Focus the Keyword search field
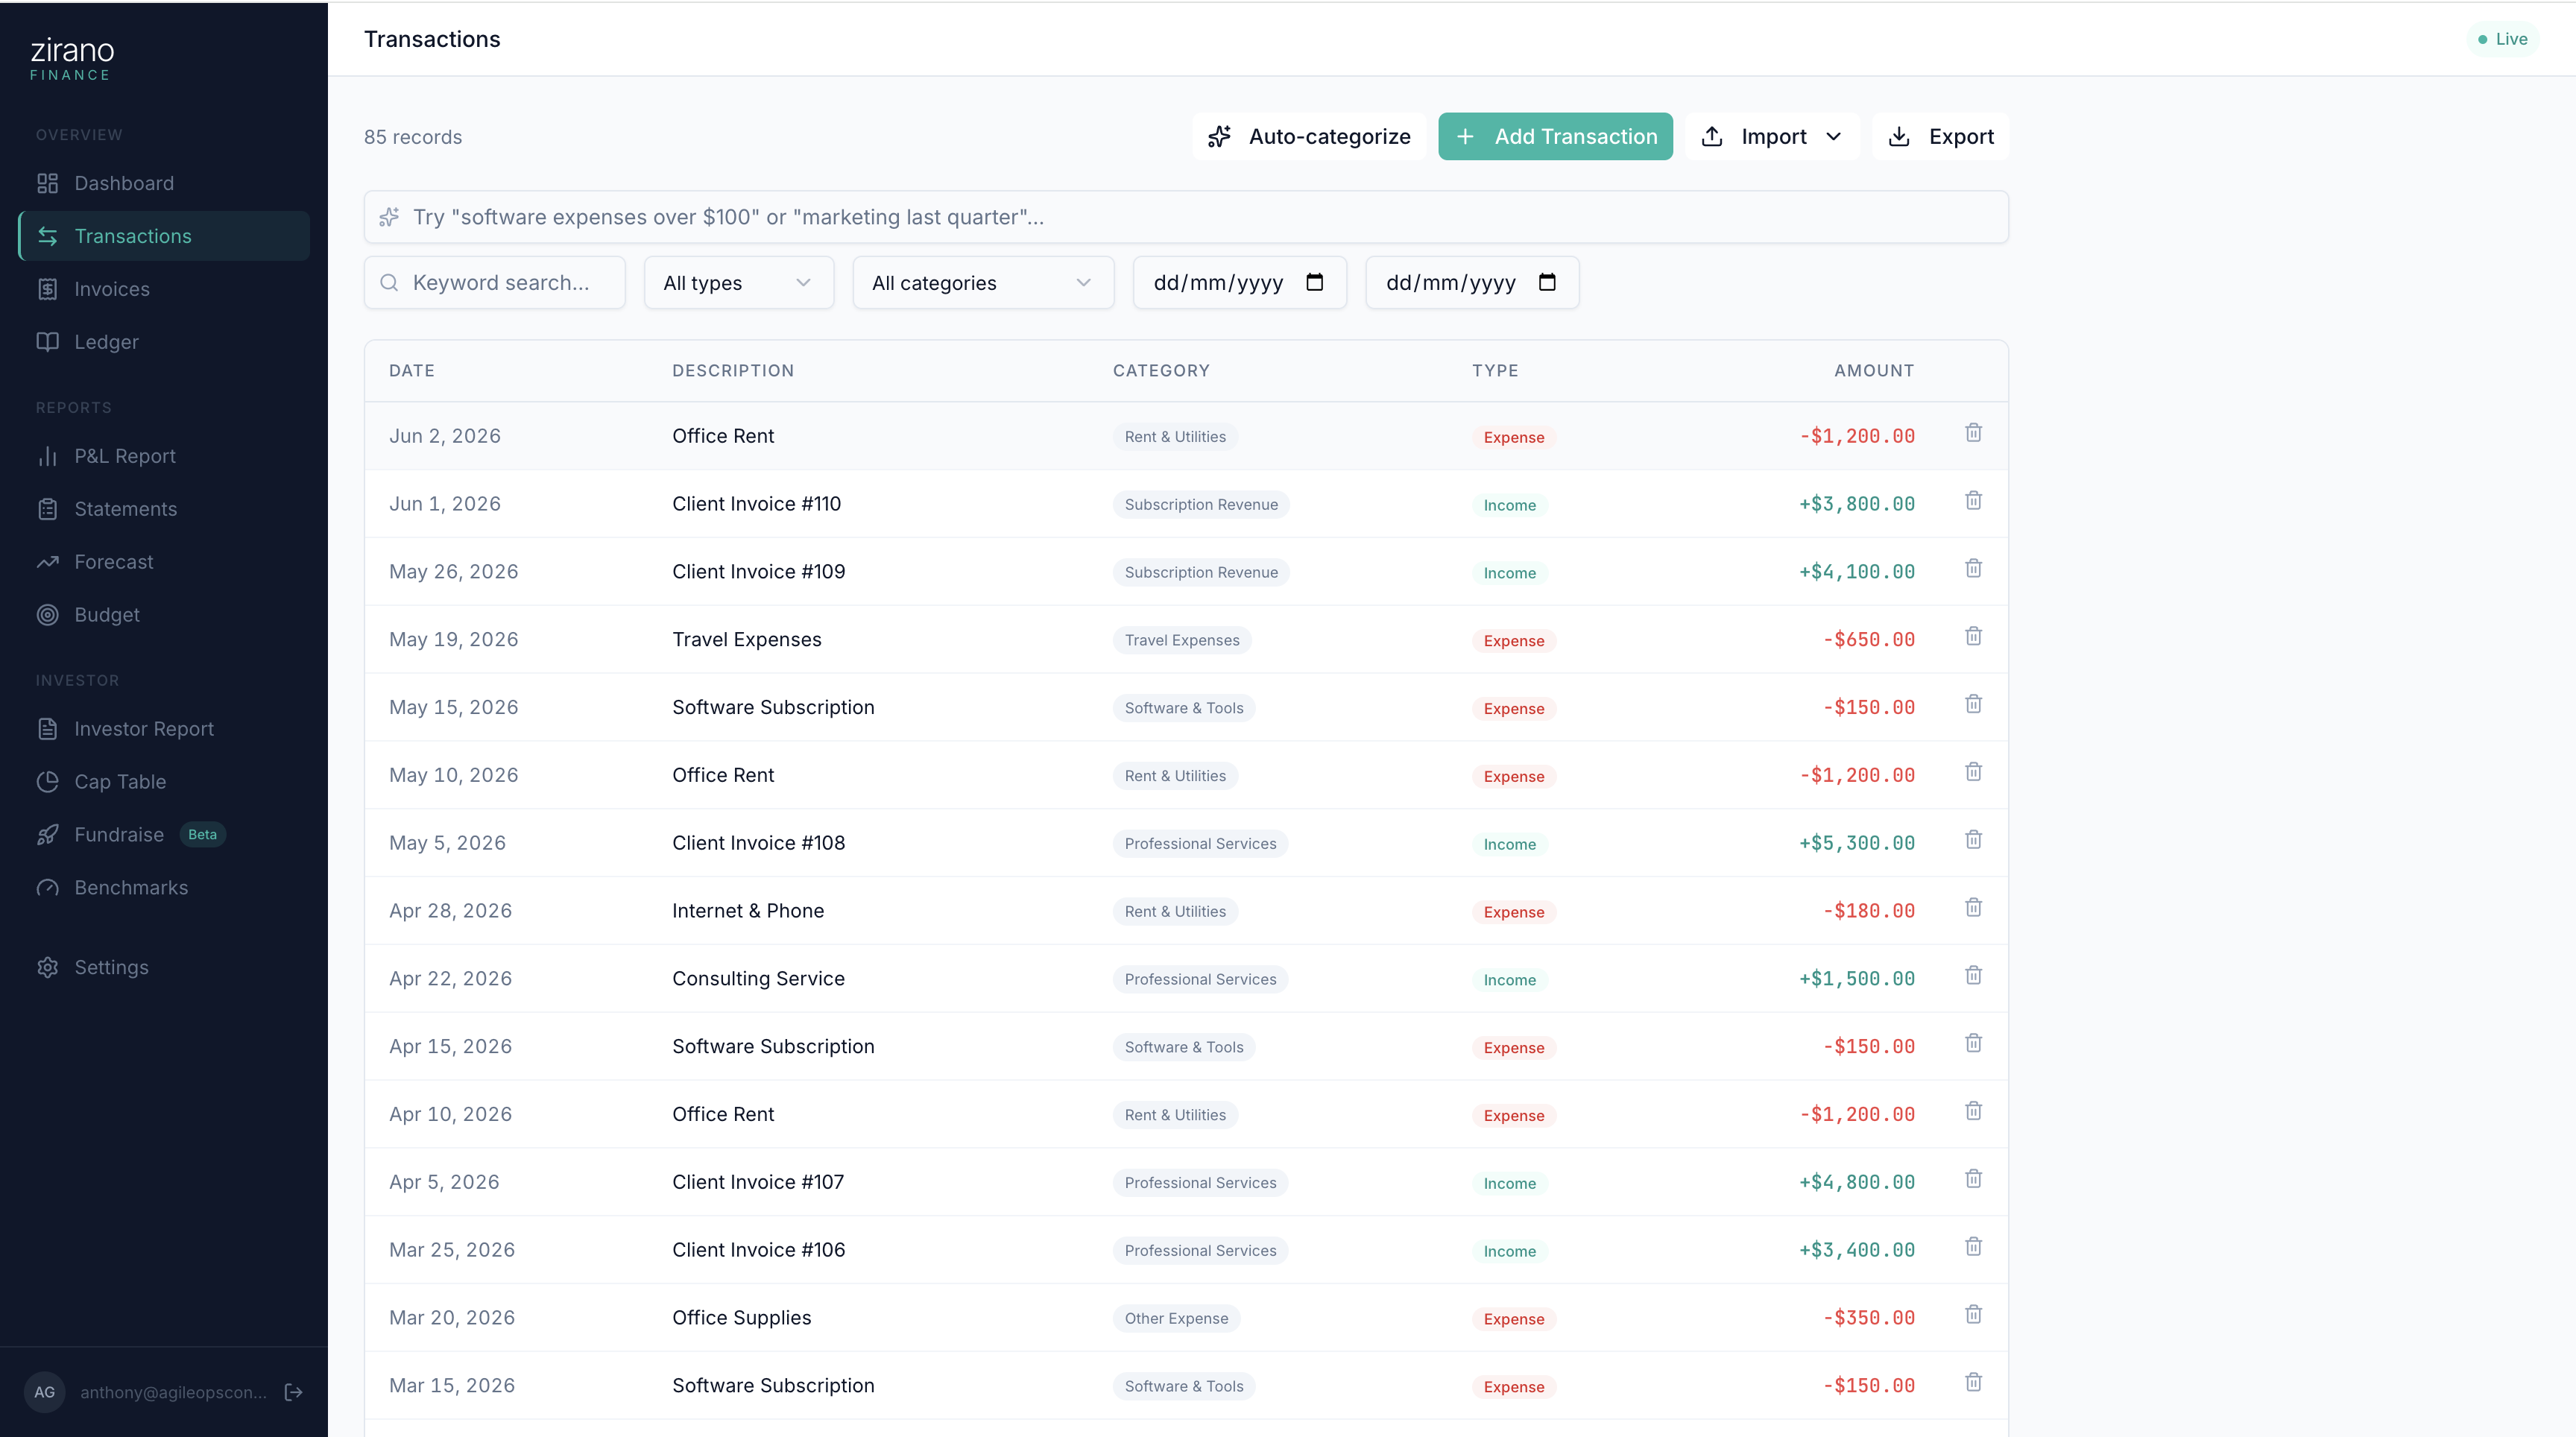The height and width of the screenshot is (1437, 2576). [495, 283]
